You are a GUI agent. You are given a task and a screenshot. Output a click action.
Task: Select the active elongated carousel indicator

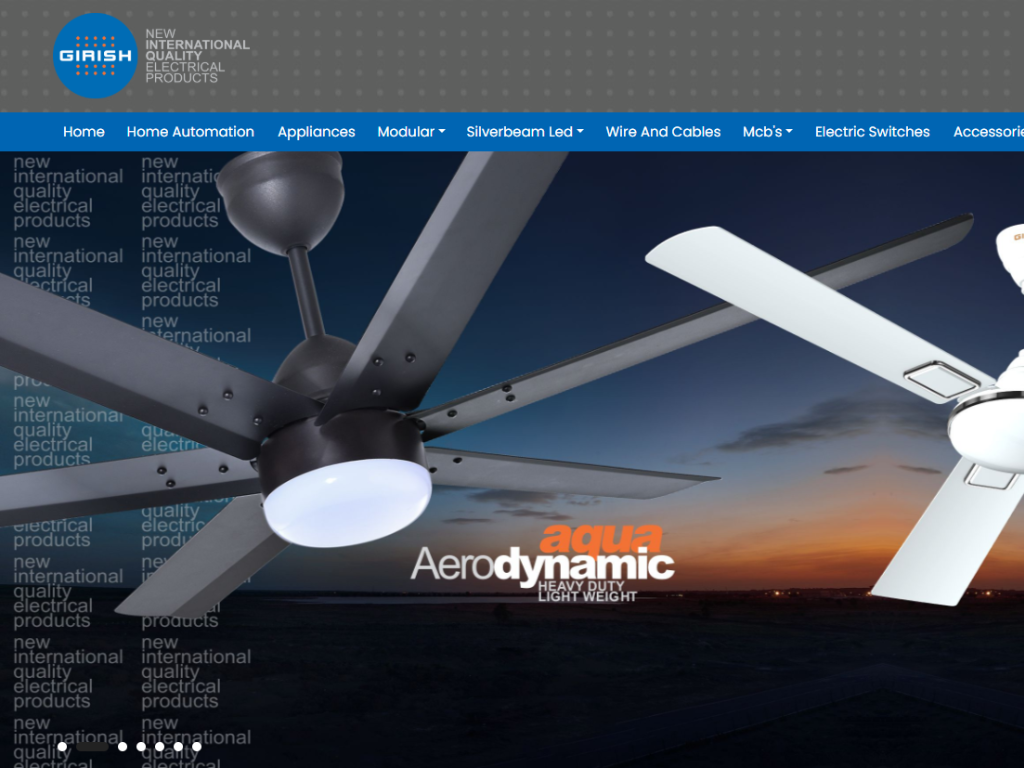(x=92, y=746)
